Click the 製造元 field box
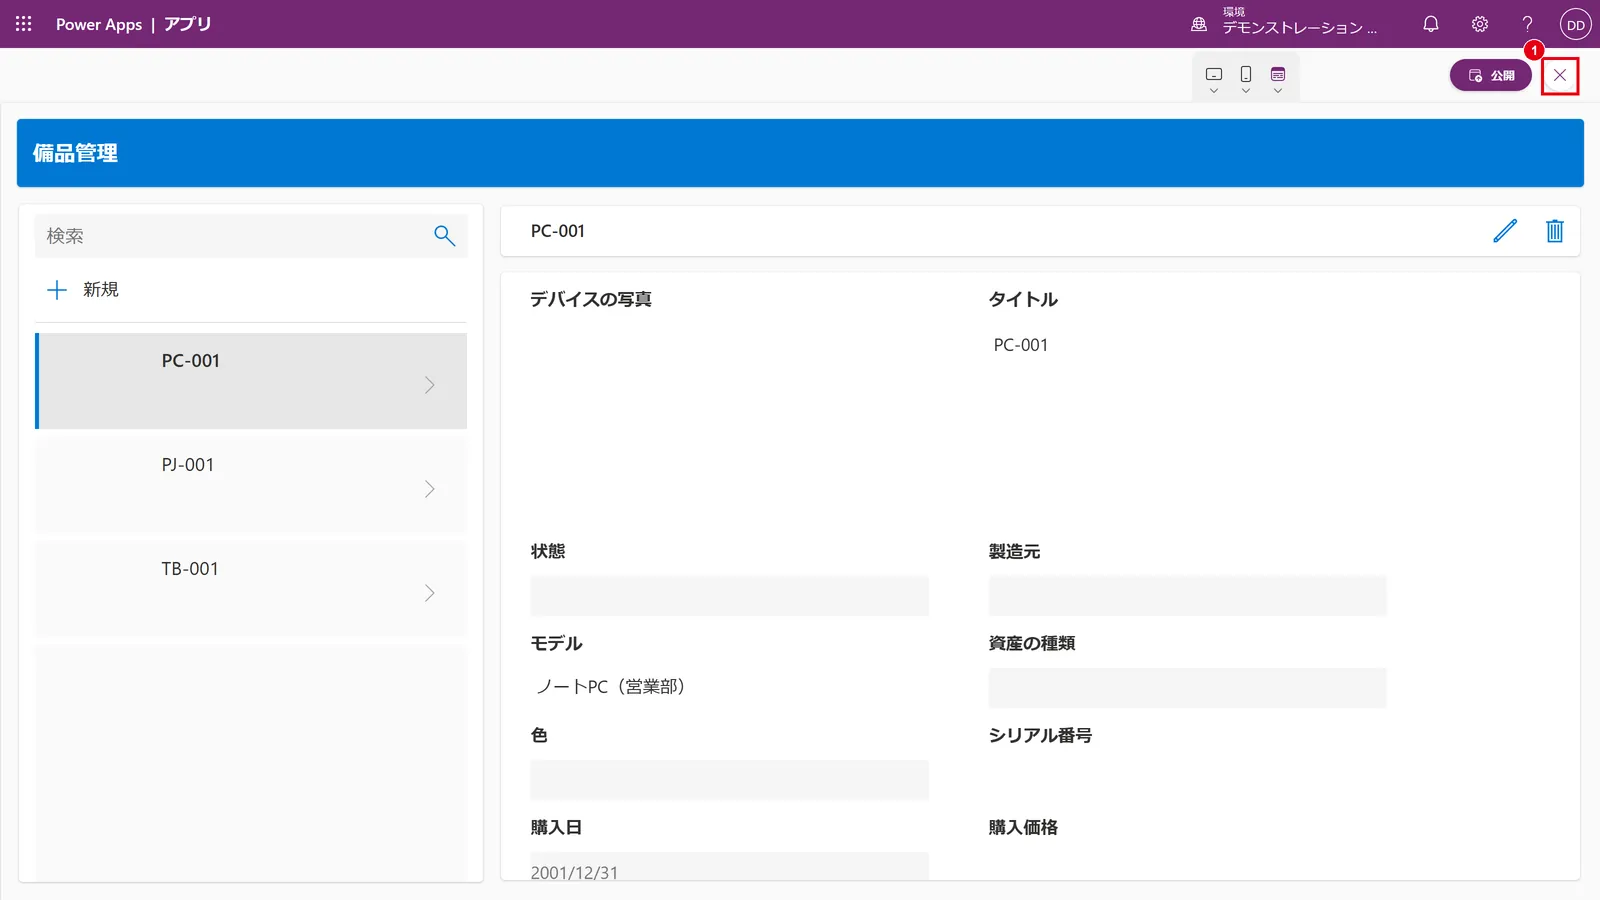 [1188, 596]
